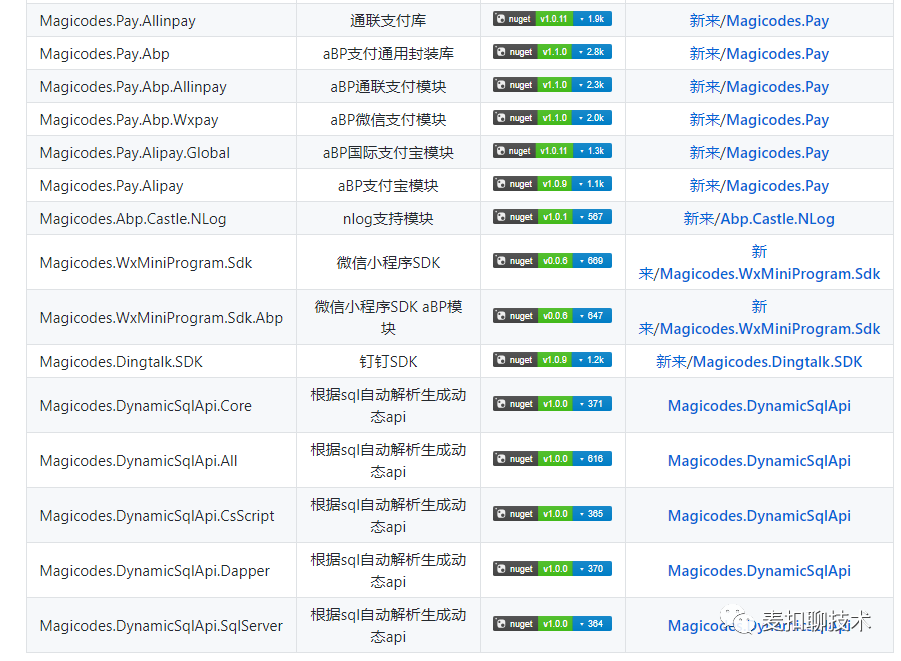Open 新来/Magicodes.Pay link in Magicodes.Pay.Alipay.Global row
Screen dimensions: 901x661
[x=759, y=153]
